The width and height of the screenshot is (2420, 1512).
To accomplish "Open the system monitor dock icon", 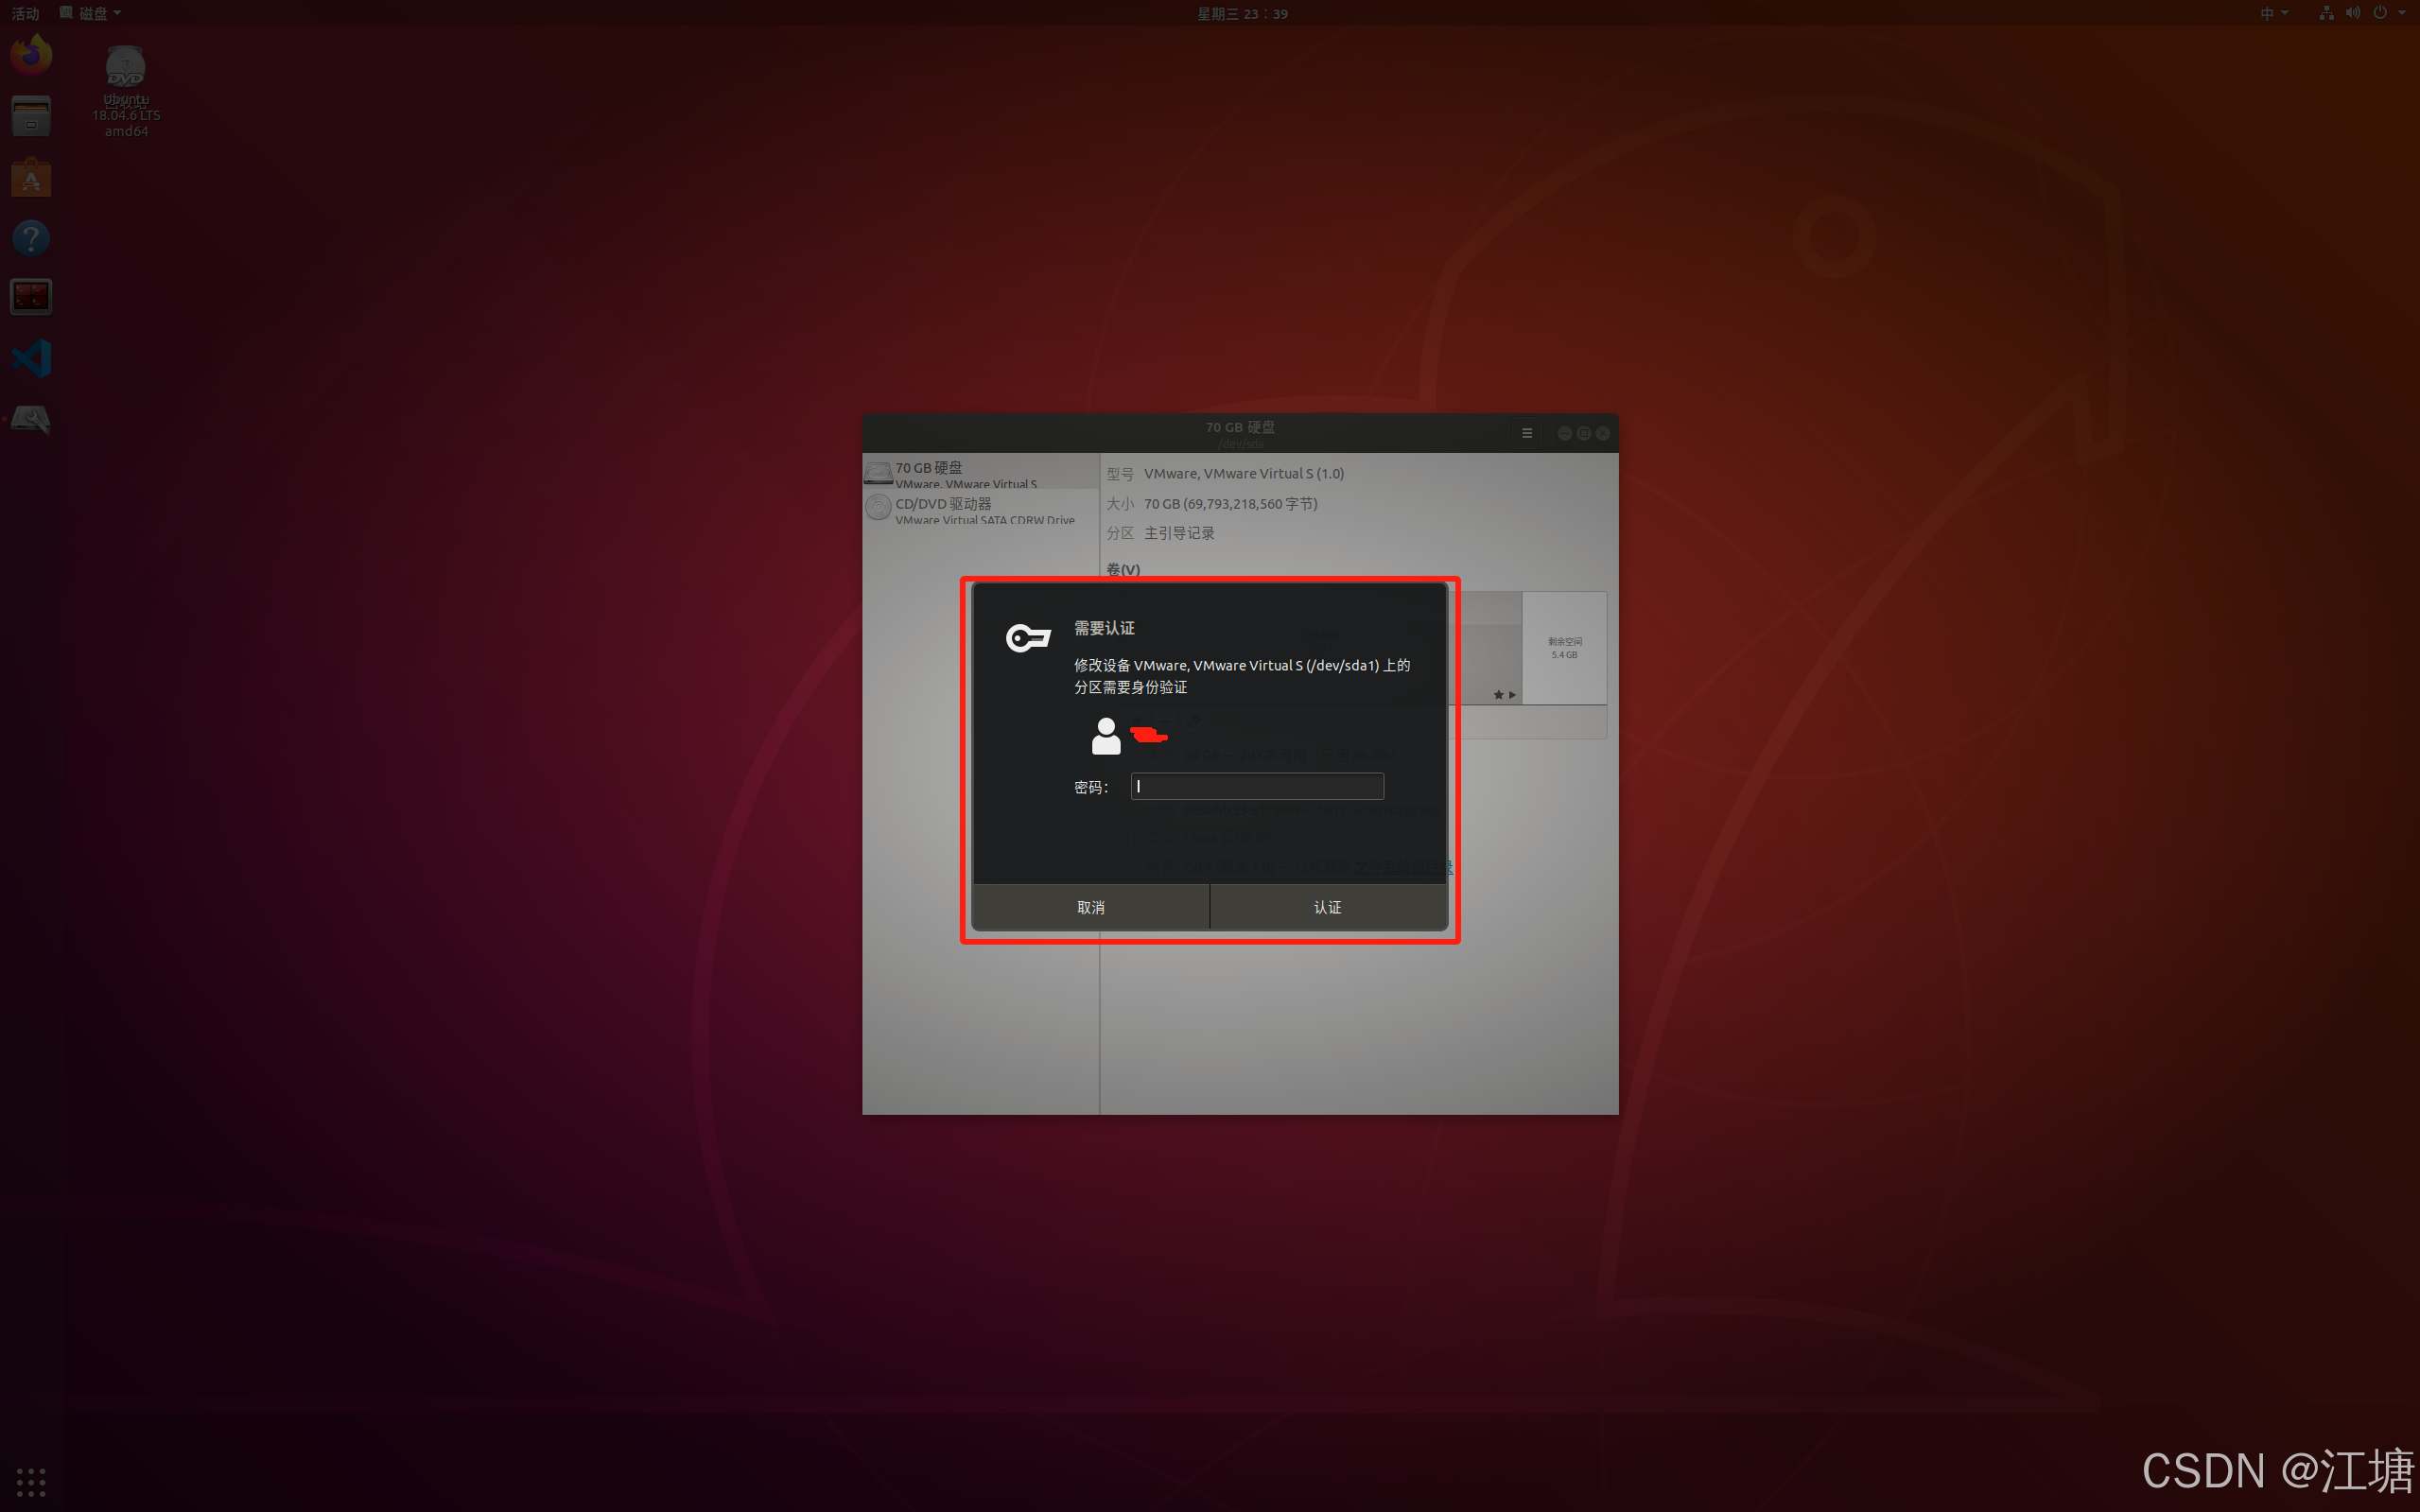I will tap(31, 297).
